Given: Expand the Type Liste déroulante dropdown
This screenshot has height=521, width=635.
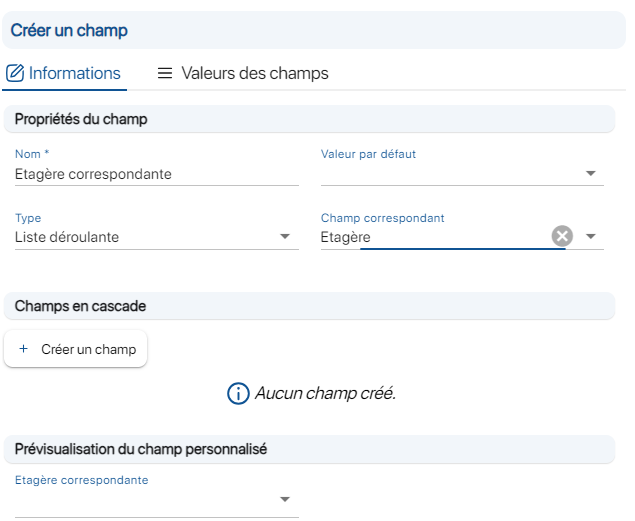Looking at the screenshot, I should tap(285, 236).
